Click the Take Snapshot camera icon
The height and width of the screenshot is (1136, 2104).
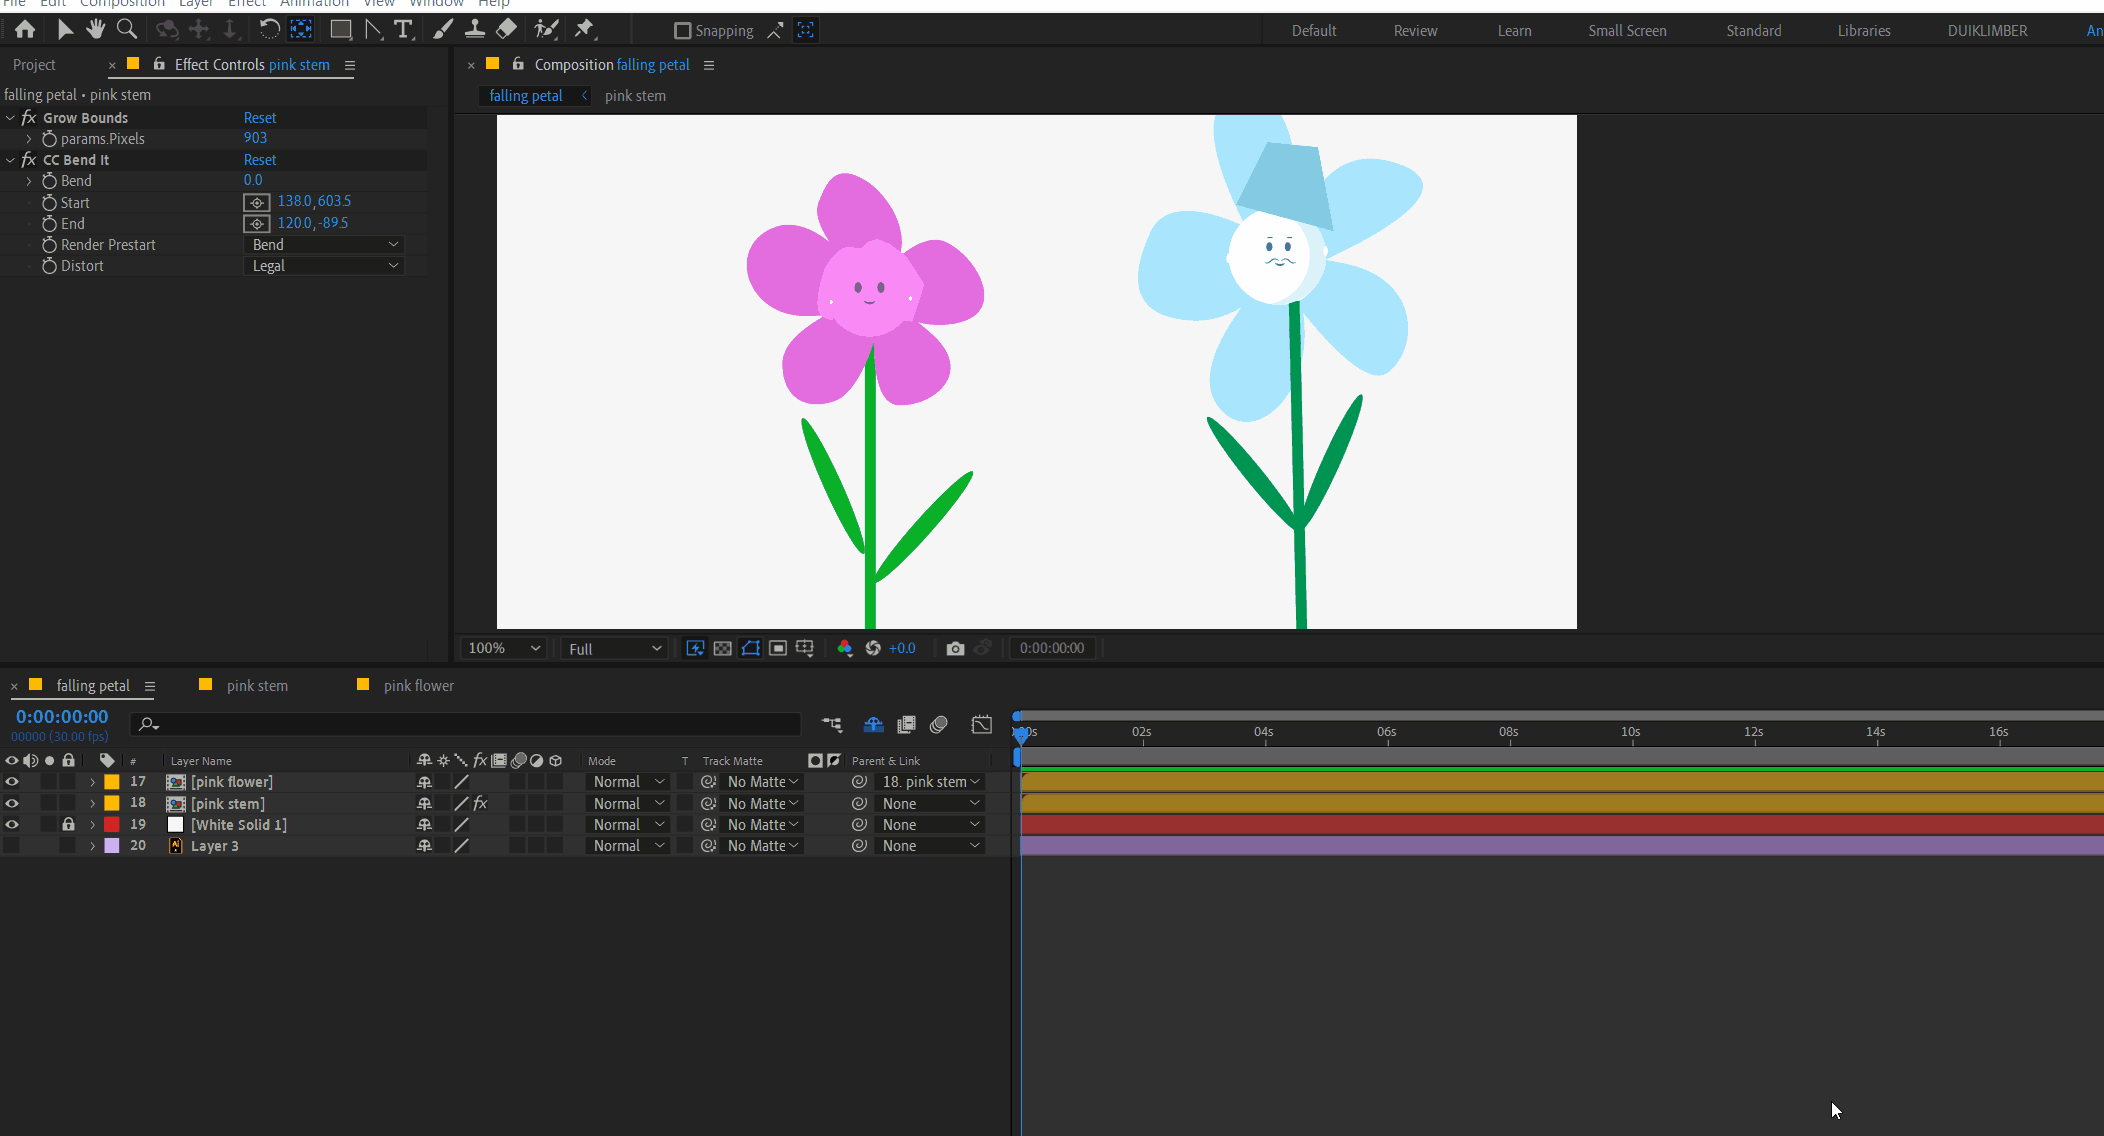pyautogui.click(x=955, y=648)
